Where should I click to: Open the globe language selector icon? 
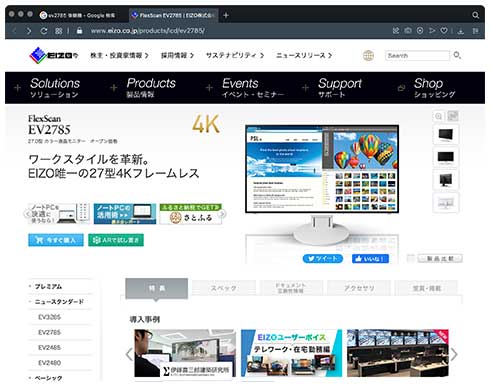tap(368, 55)
